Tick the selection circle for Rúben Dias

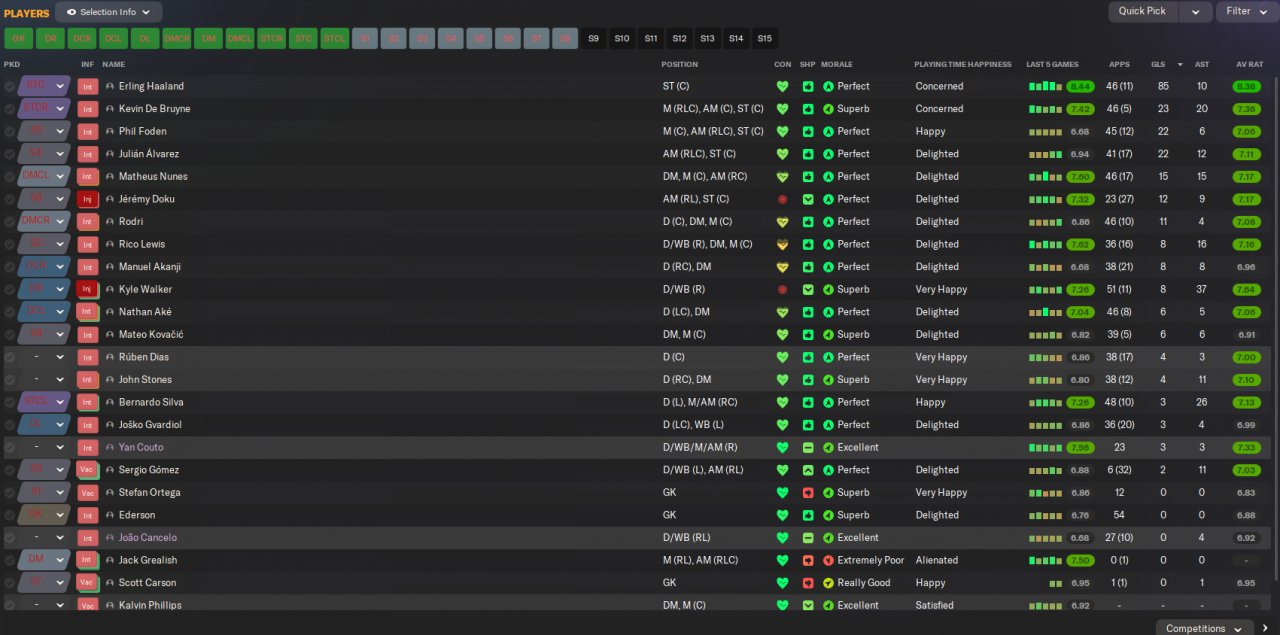click(10, 357)
